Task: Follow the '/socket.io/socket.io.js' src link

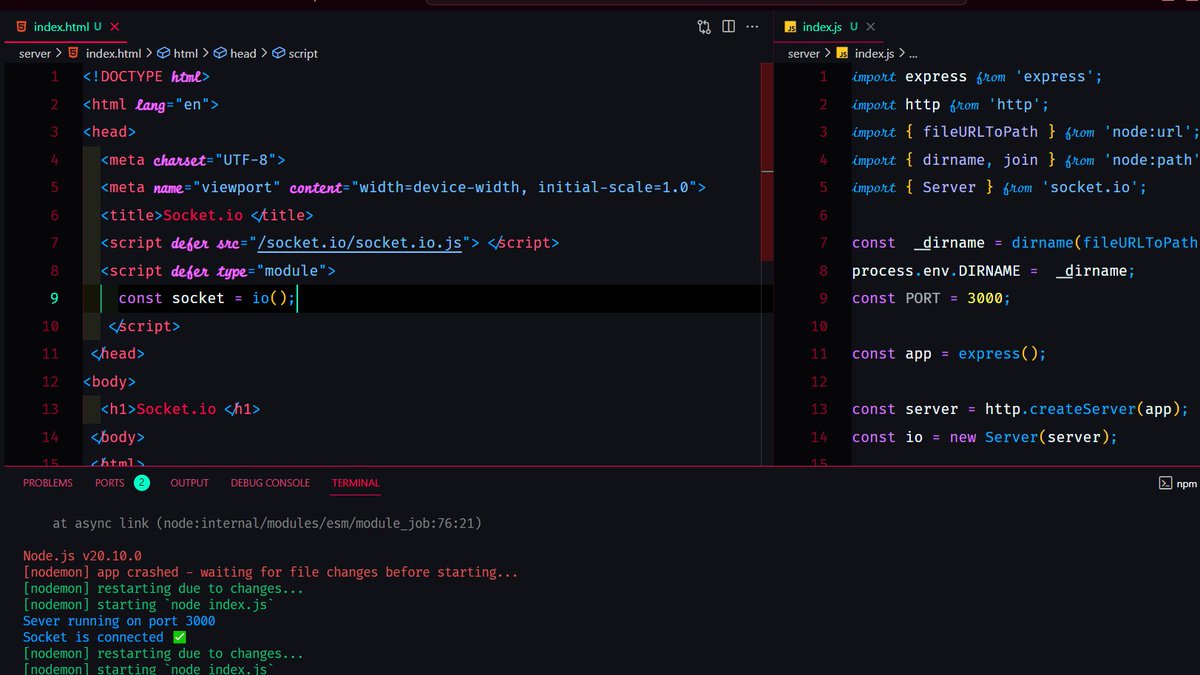Action: pos(359,243)
